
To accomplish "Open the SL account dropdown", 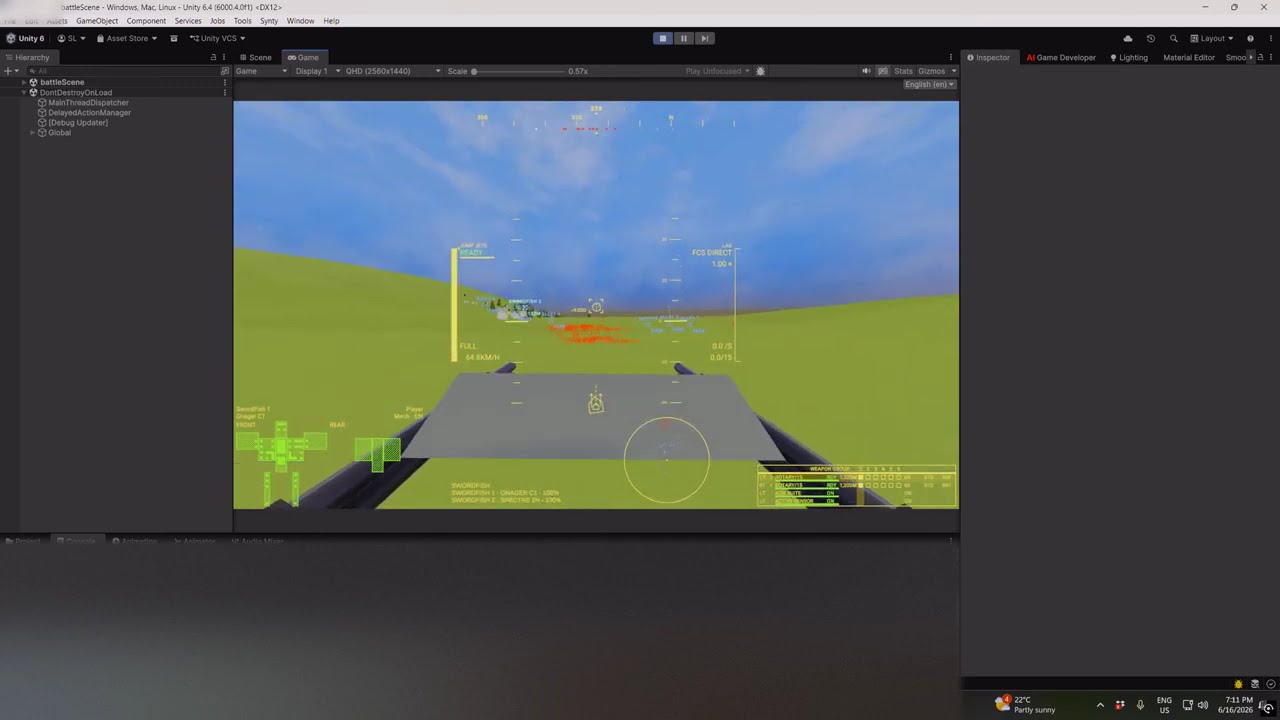I will coord(71,38).
